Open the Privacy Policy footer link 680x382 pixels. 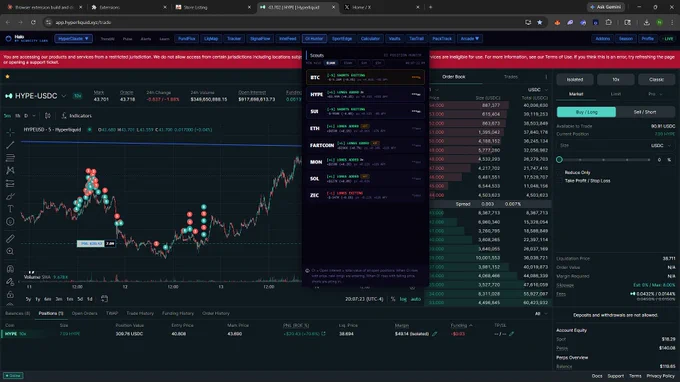pos(660,376)
